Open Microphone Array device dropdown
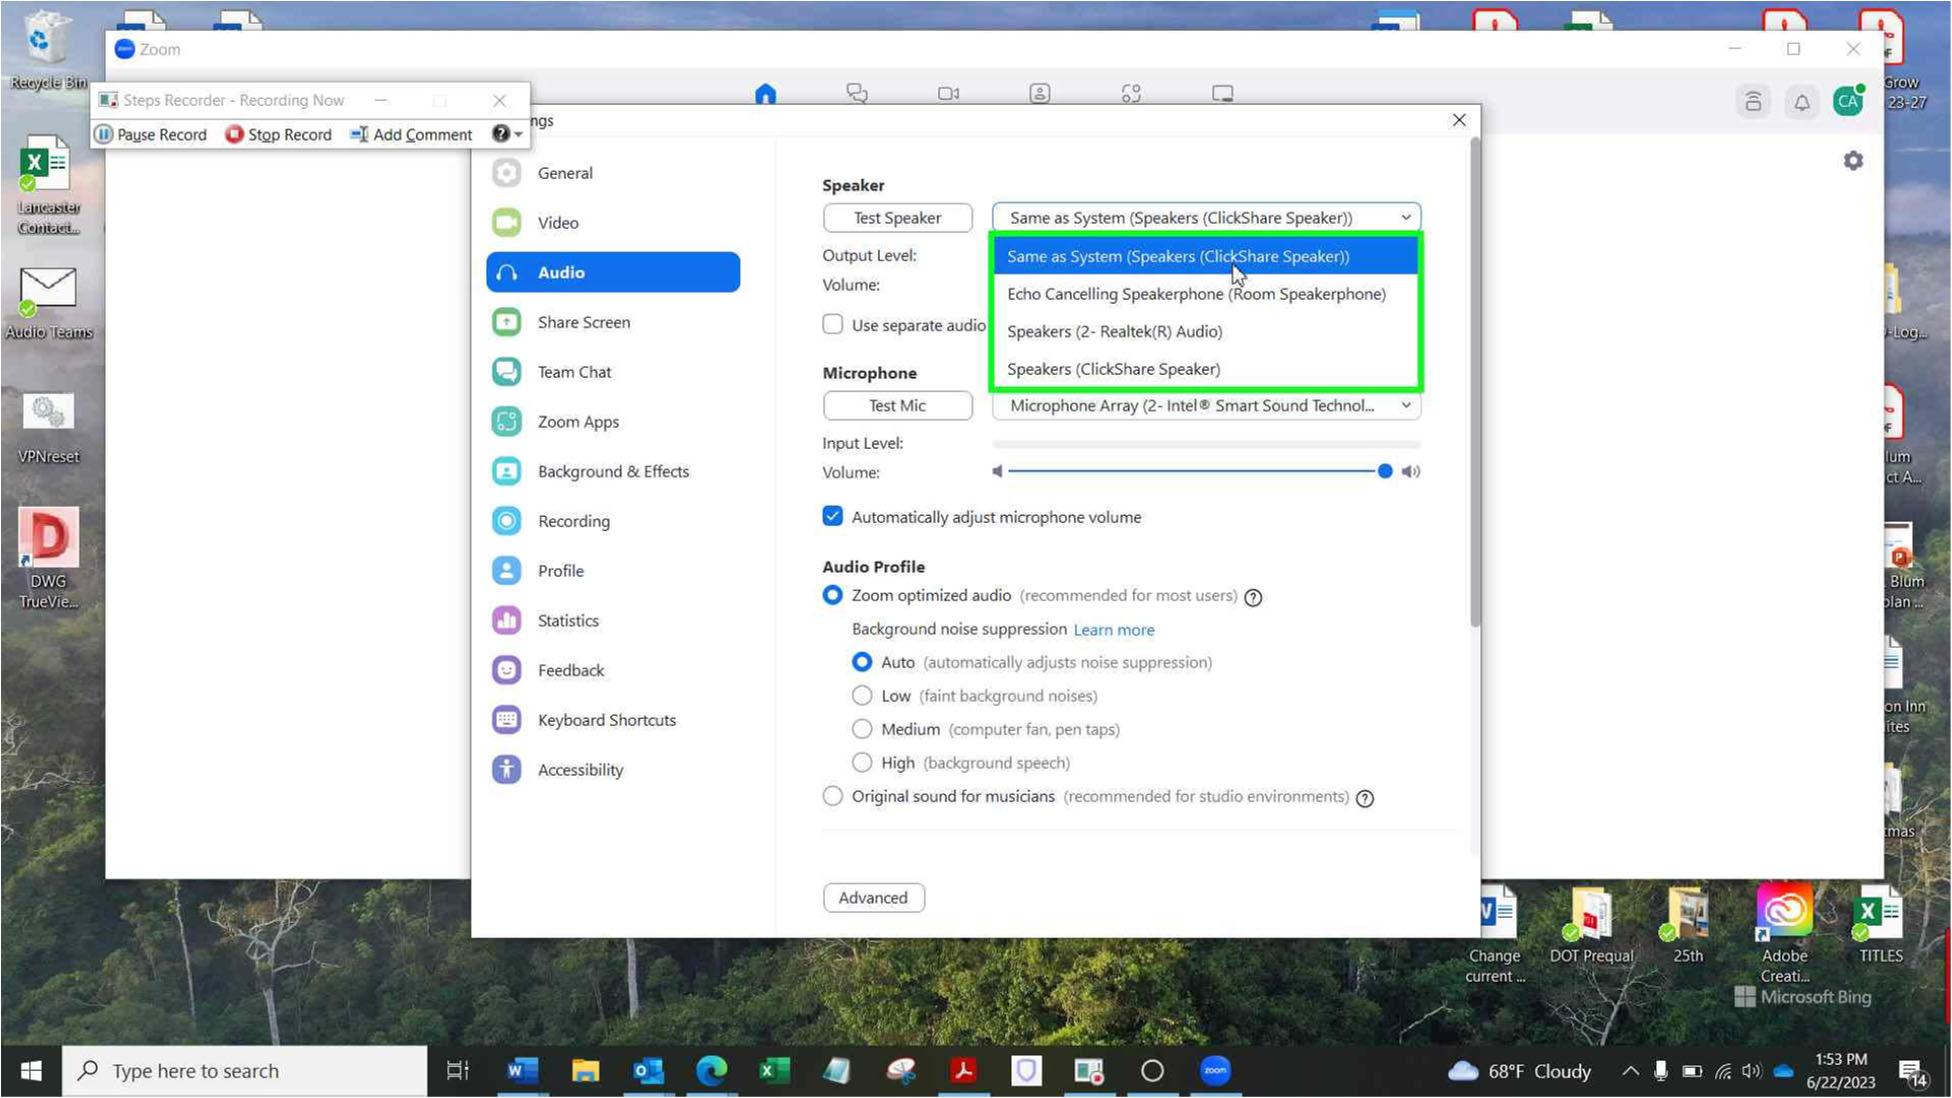The image size is (1952, 1098). click(x=1206, y=405)
